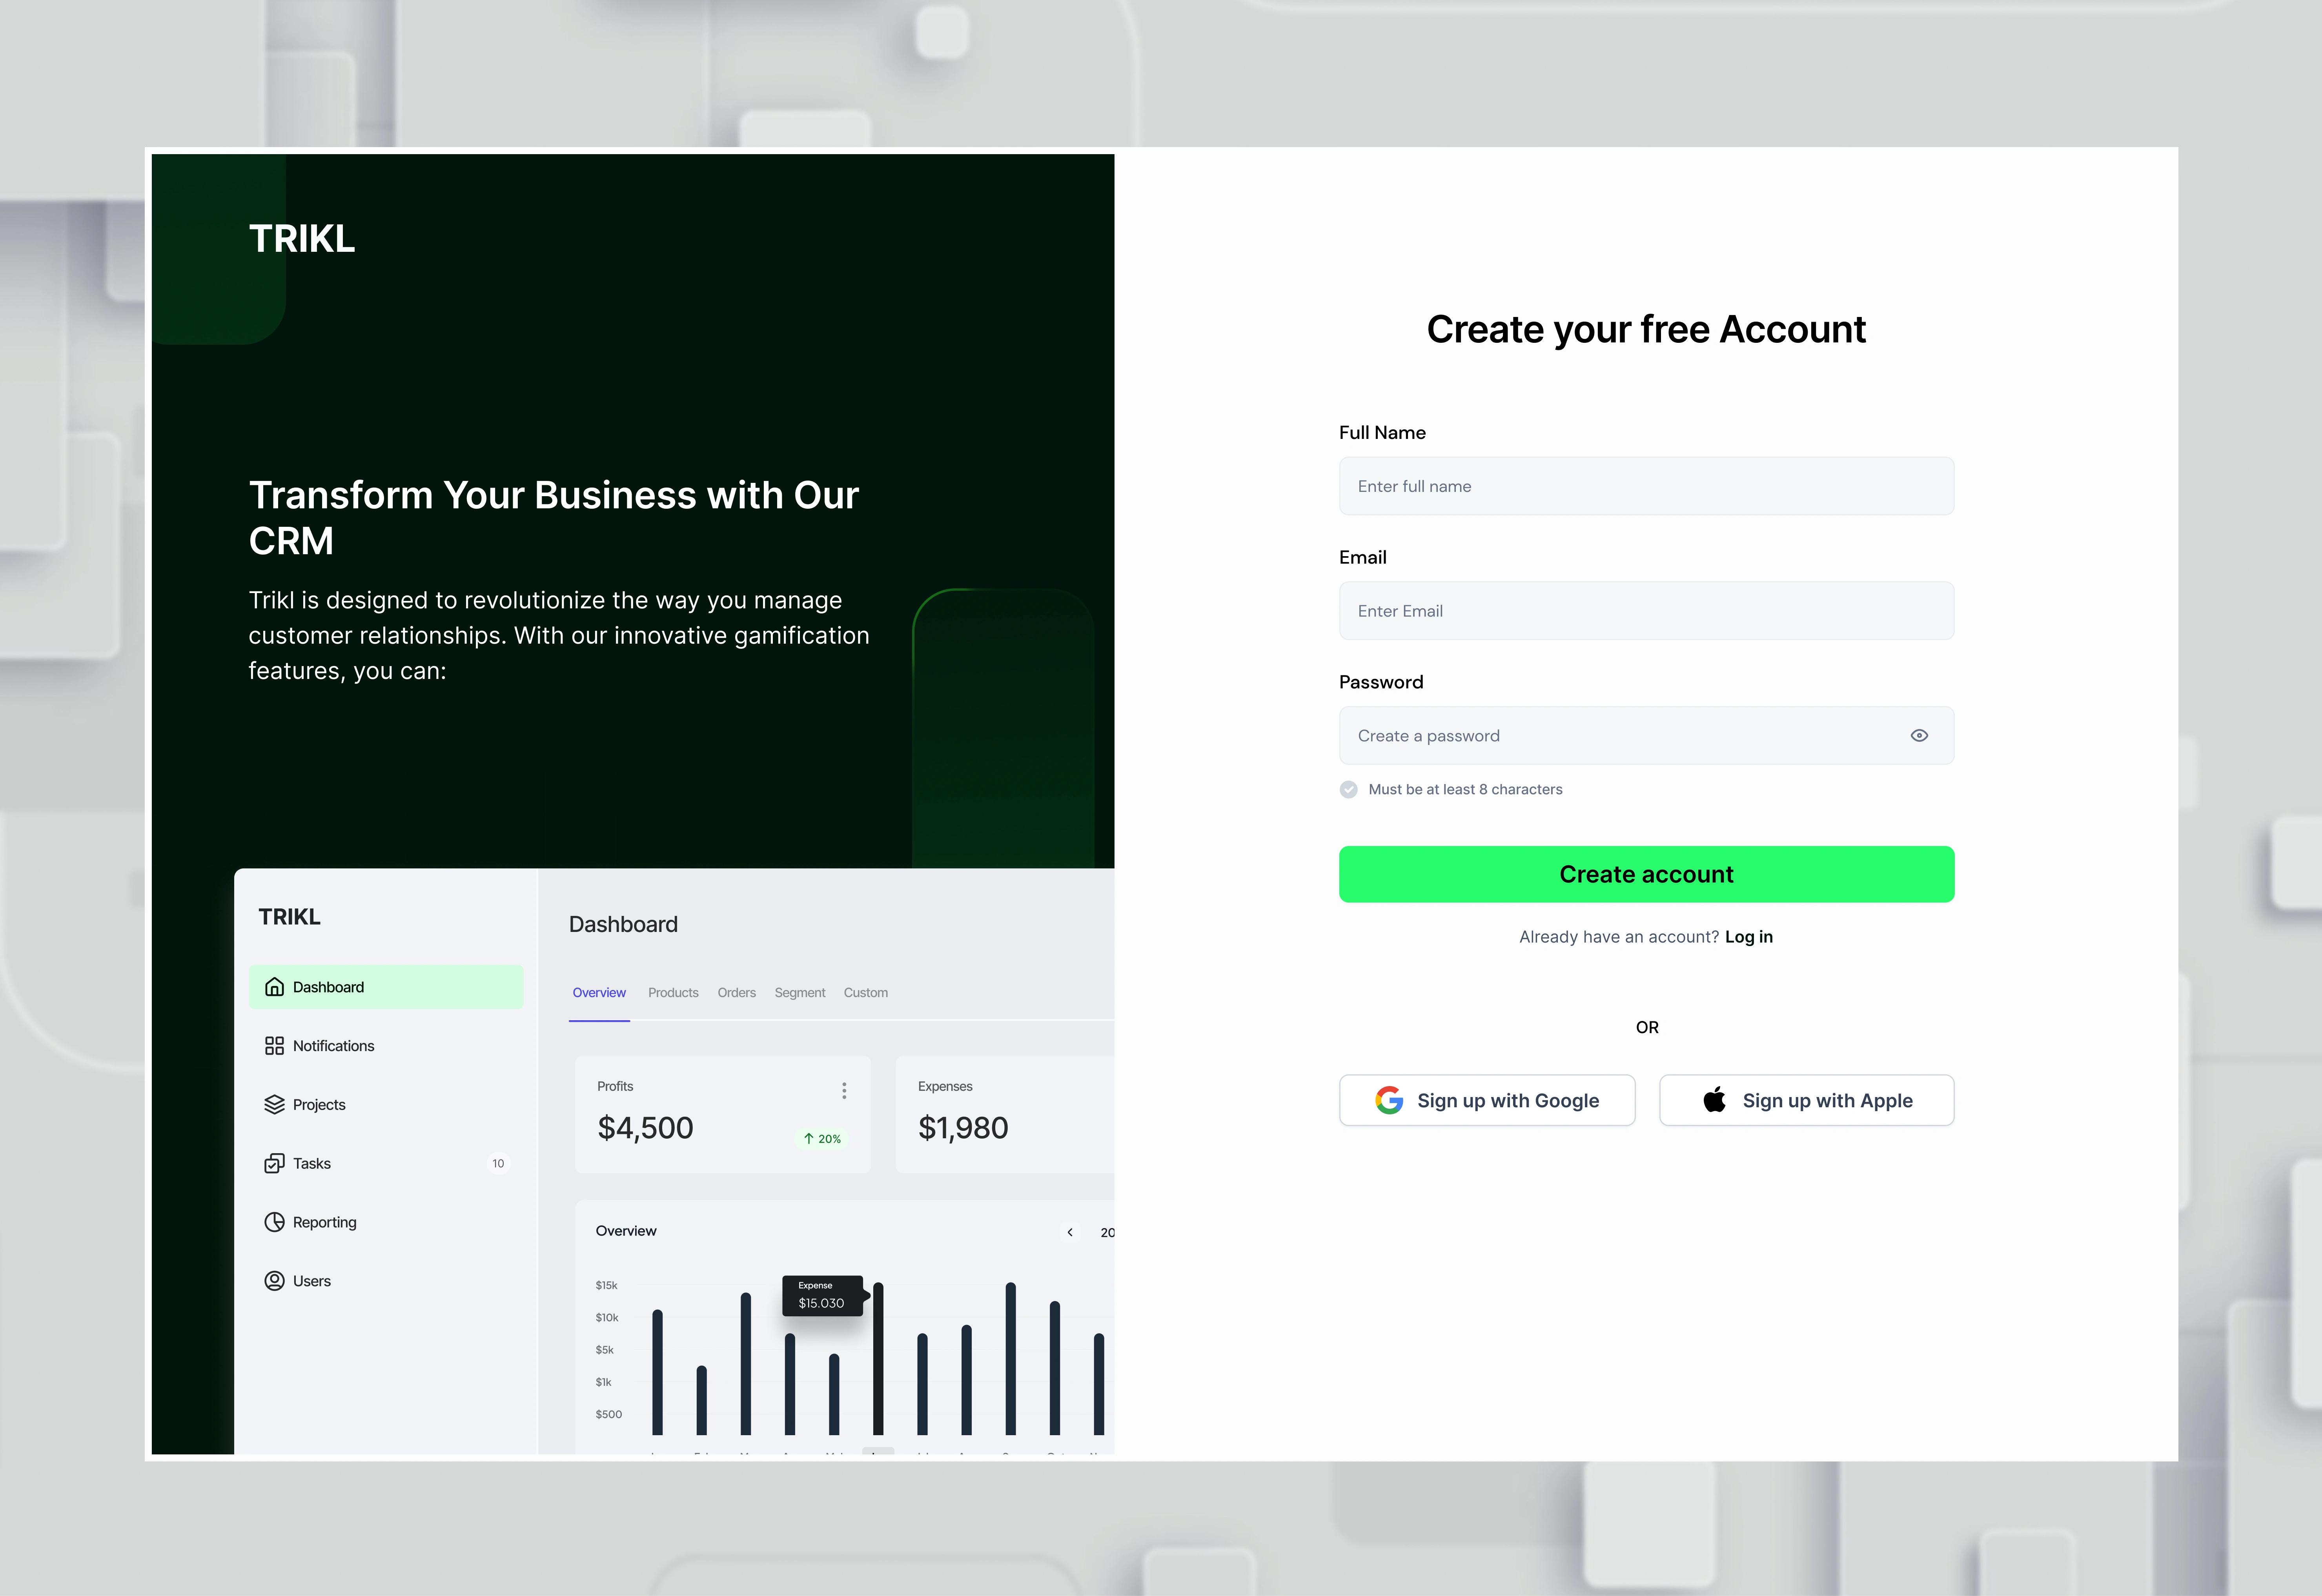Viewport: 2322px width, 1596px height.
Task: Click 'Must be at least 8 characters' hint
Action: click(1465, 789)
